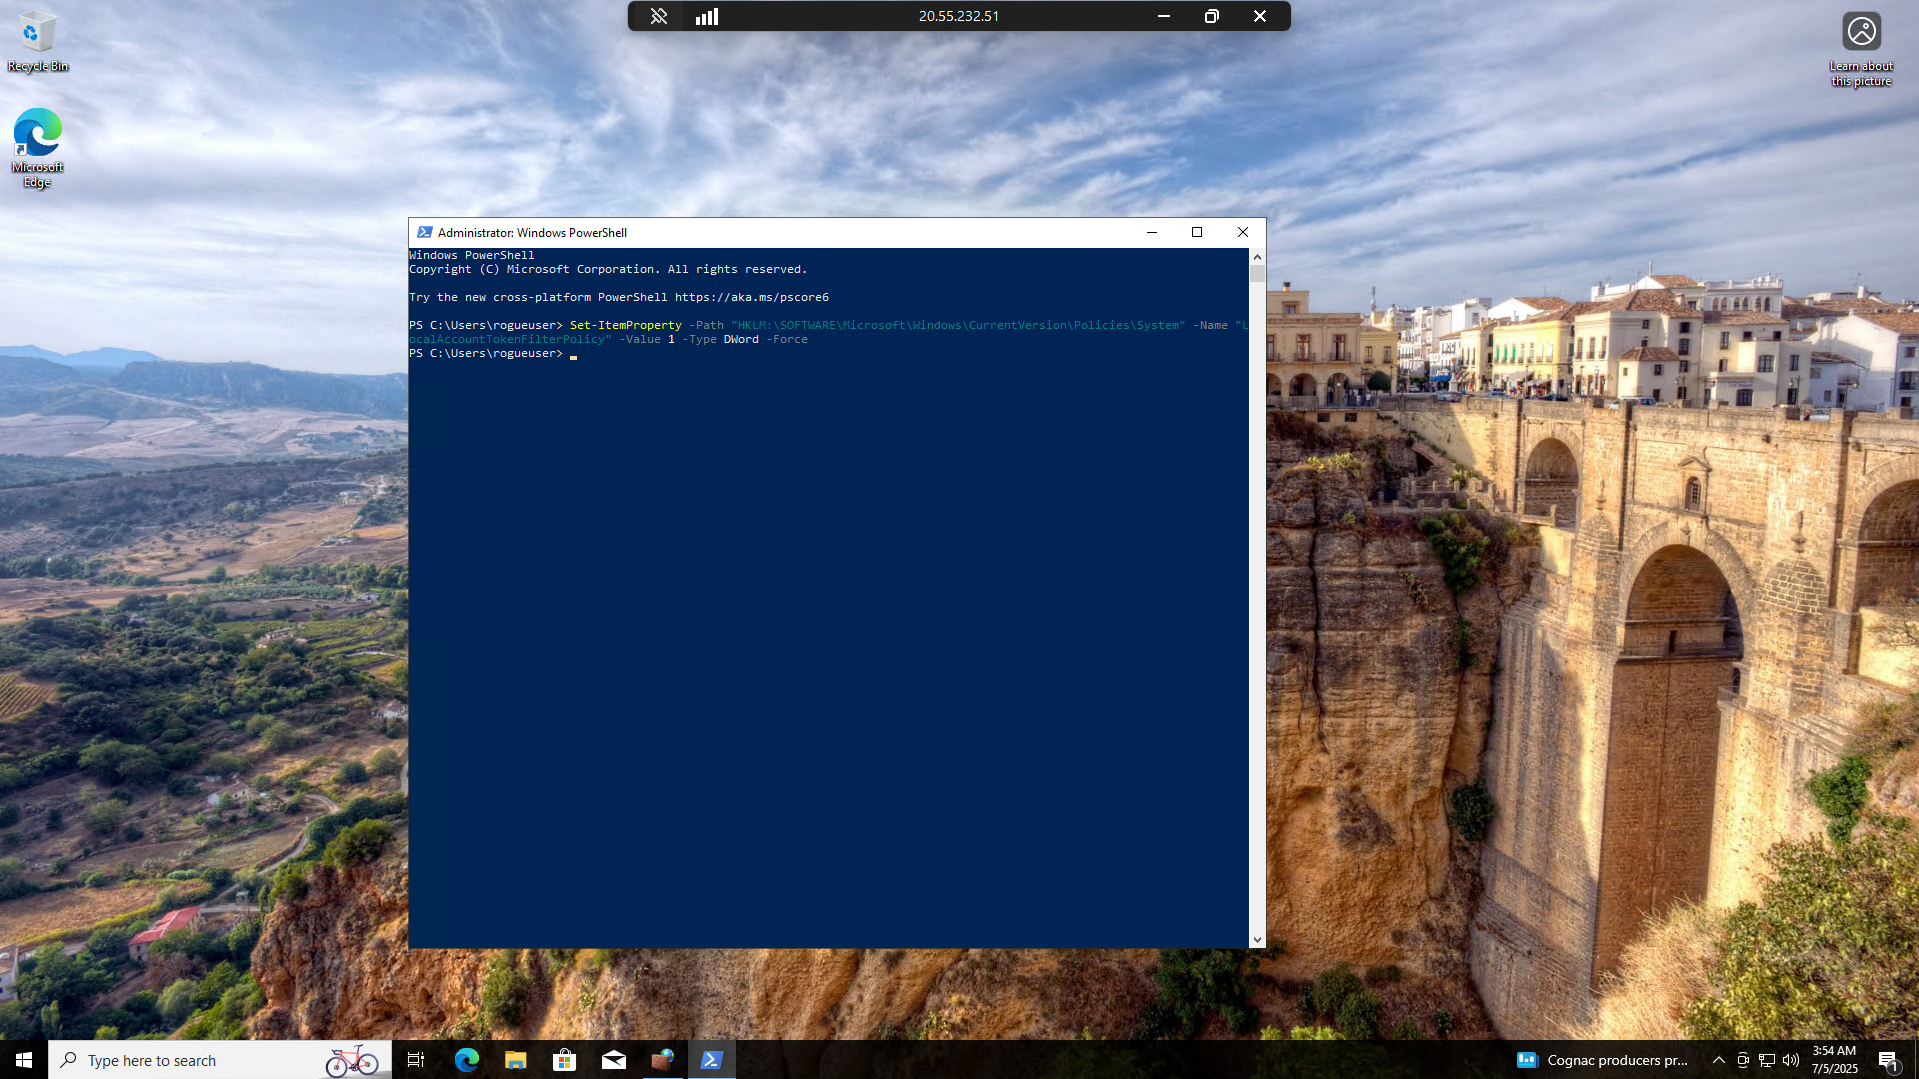1919x1079 pixels.
Task: Open Task View on the taskbar
Action: point(416,1060)
